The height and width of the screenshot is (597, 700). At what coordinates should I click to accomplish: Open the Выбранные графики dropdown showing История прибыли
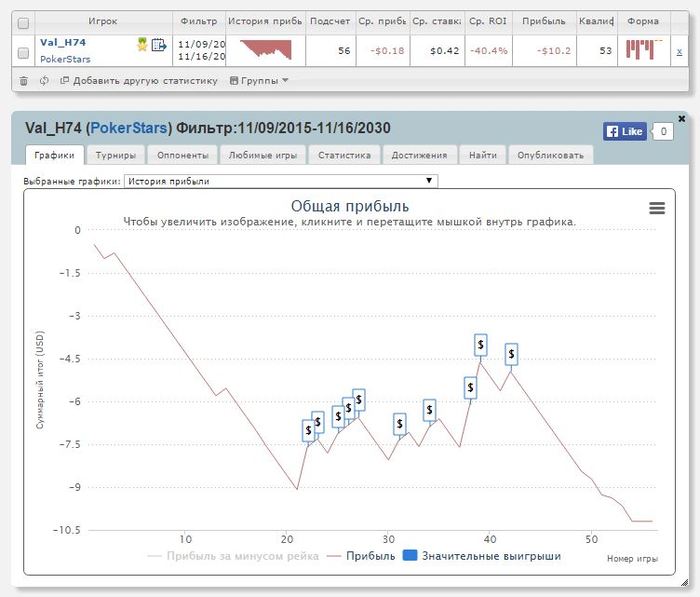click(x=281, y=181)
